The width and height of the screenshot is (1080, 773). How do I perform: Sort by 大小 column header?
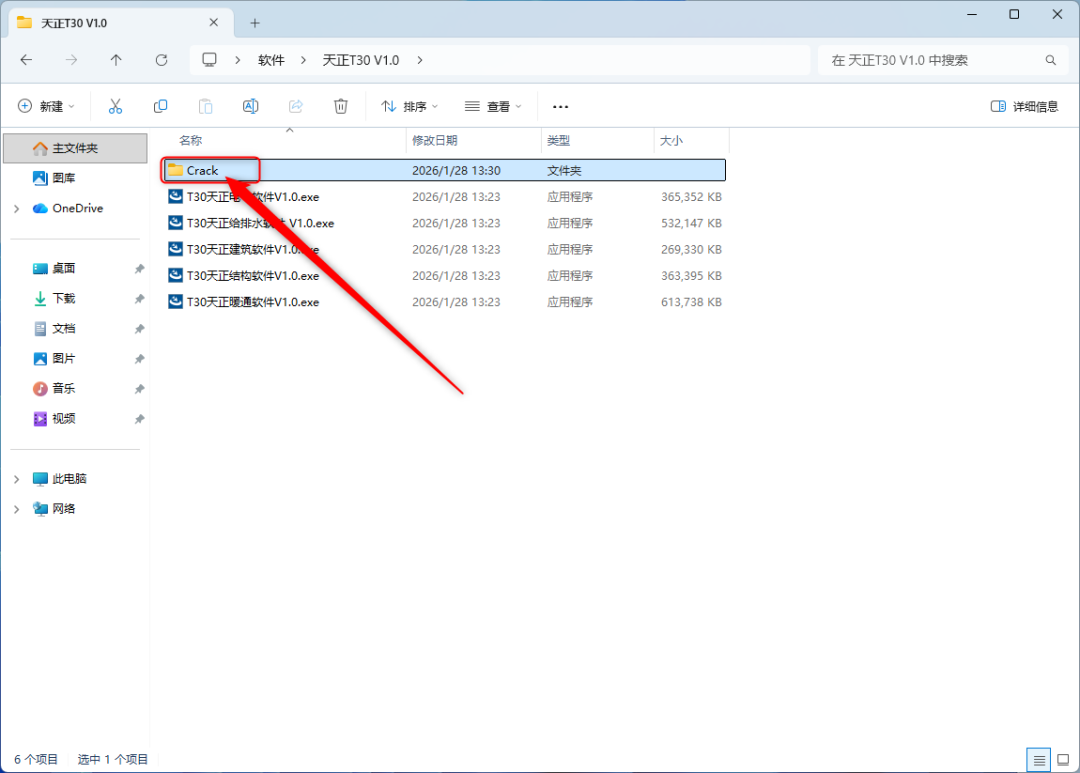pyautogui.click(x=672, y=141)
